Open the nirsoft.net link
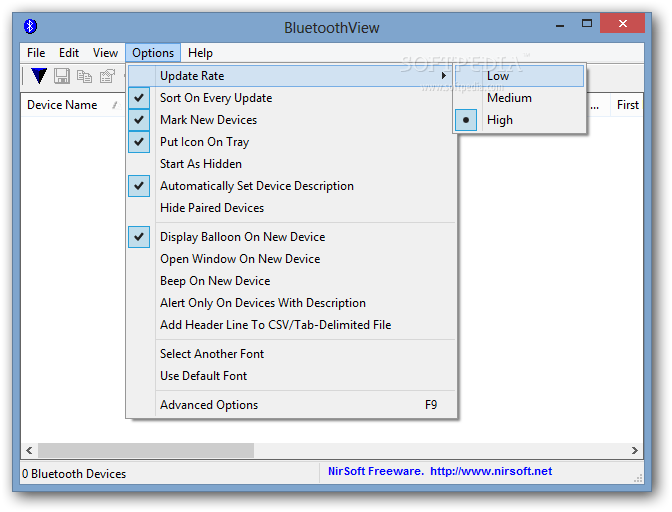The width and height of the screenshot is (672, 512). point(491,471)
